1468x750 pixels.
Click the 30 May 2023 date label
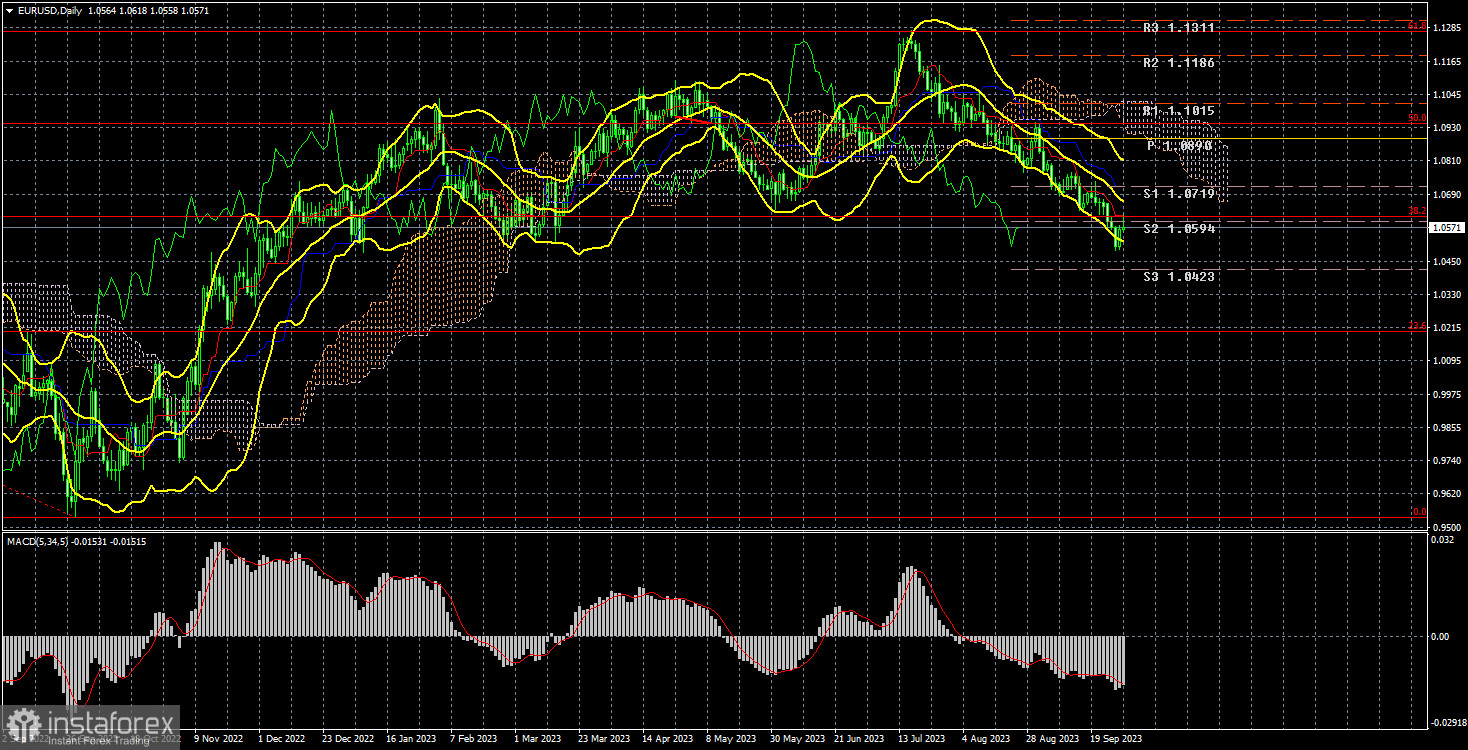797,739
